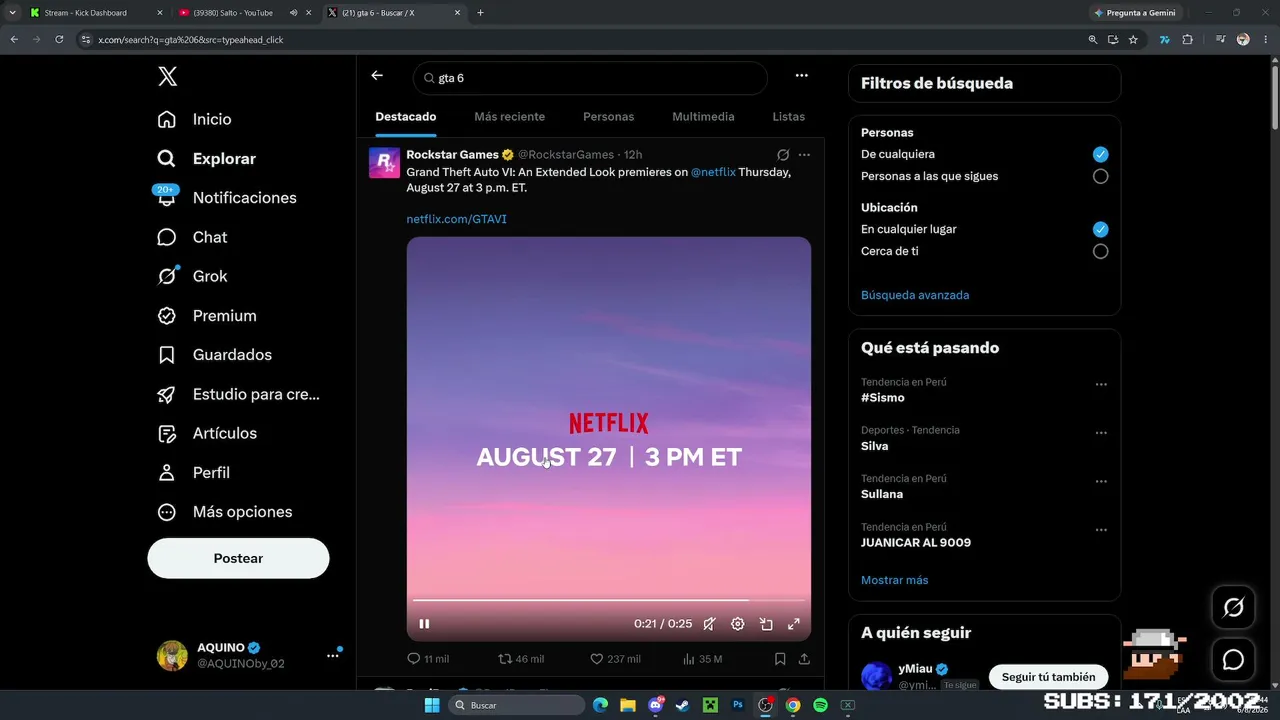Open the Grok explain icon on Rockstar post
Image resolution: width=1280 pixels, height=720 pixels.
(x=783, y=155)
